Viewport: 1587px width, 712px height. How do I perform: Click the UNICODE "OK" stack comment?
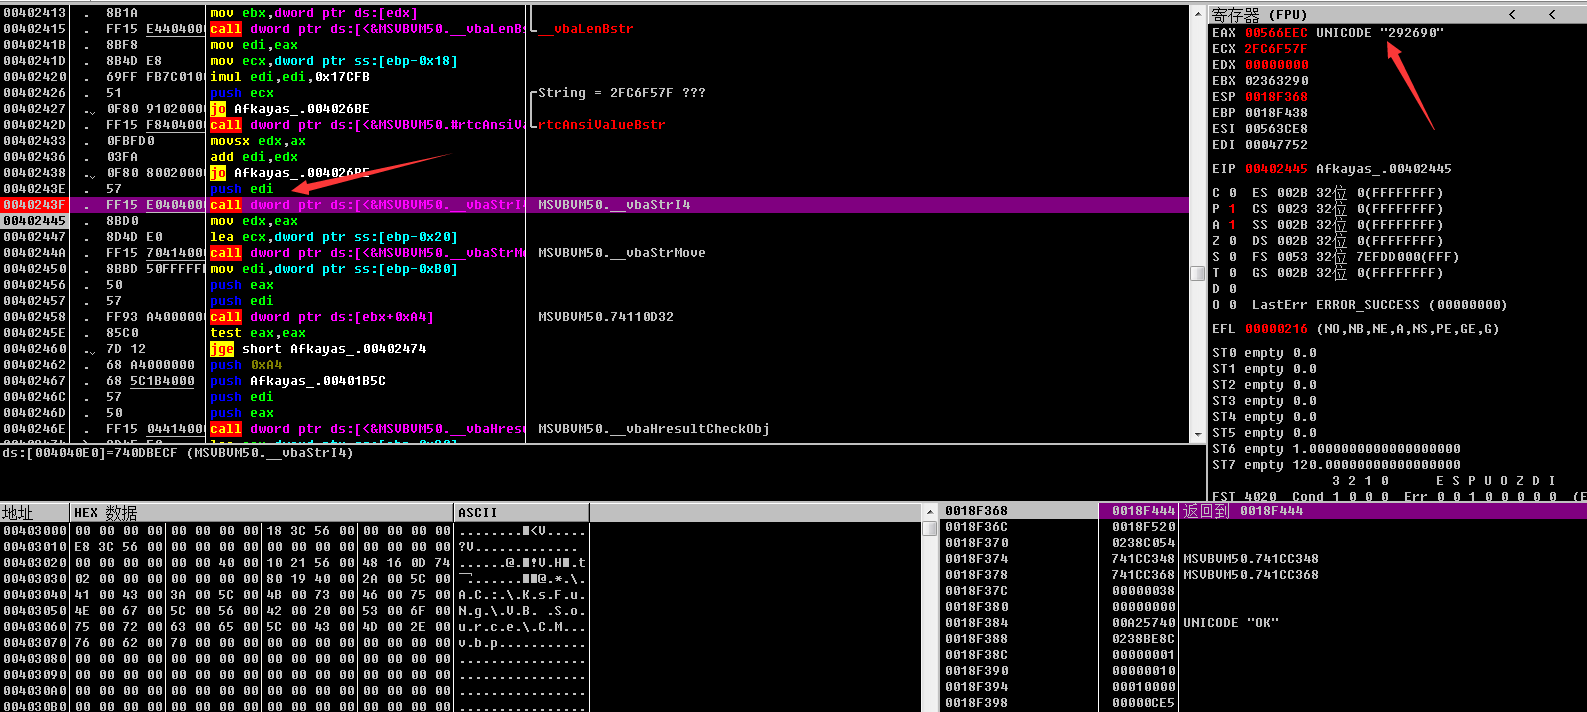[x=1231, y=623]
